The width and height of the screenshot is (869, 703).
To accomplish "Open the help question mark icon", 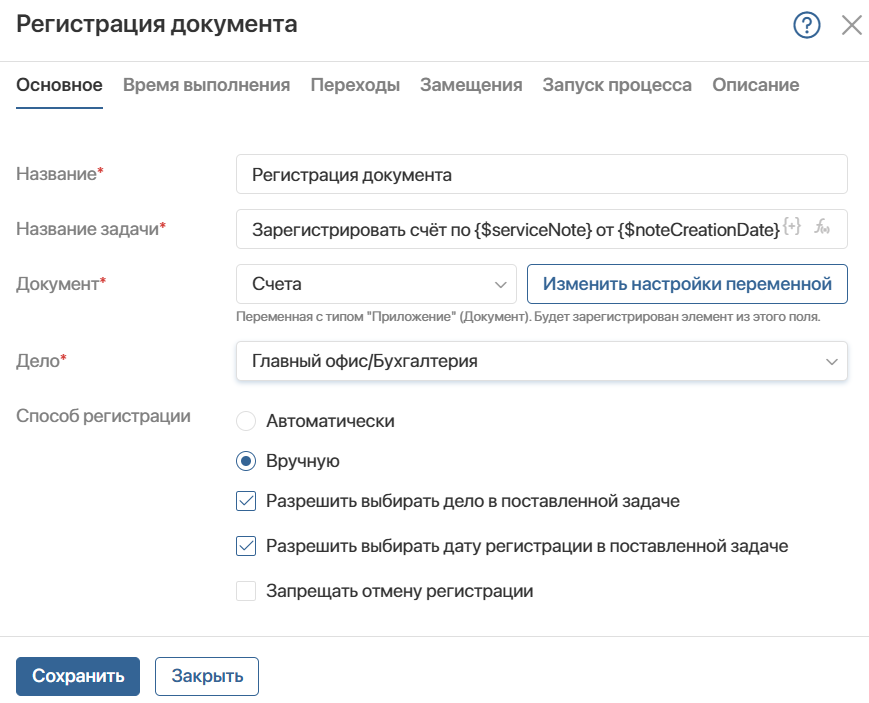I will click(x=806, y=25).
